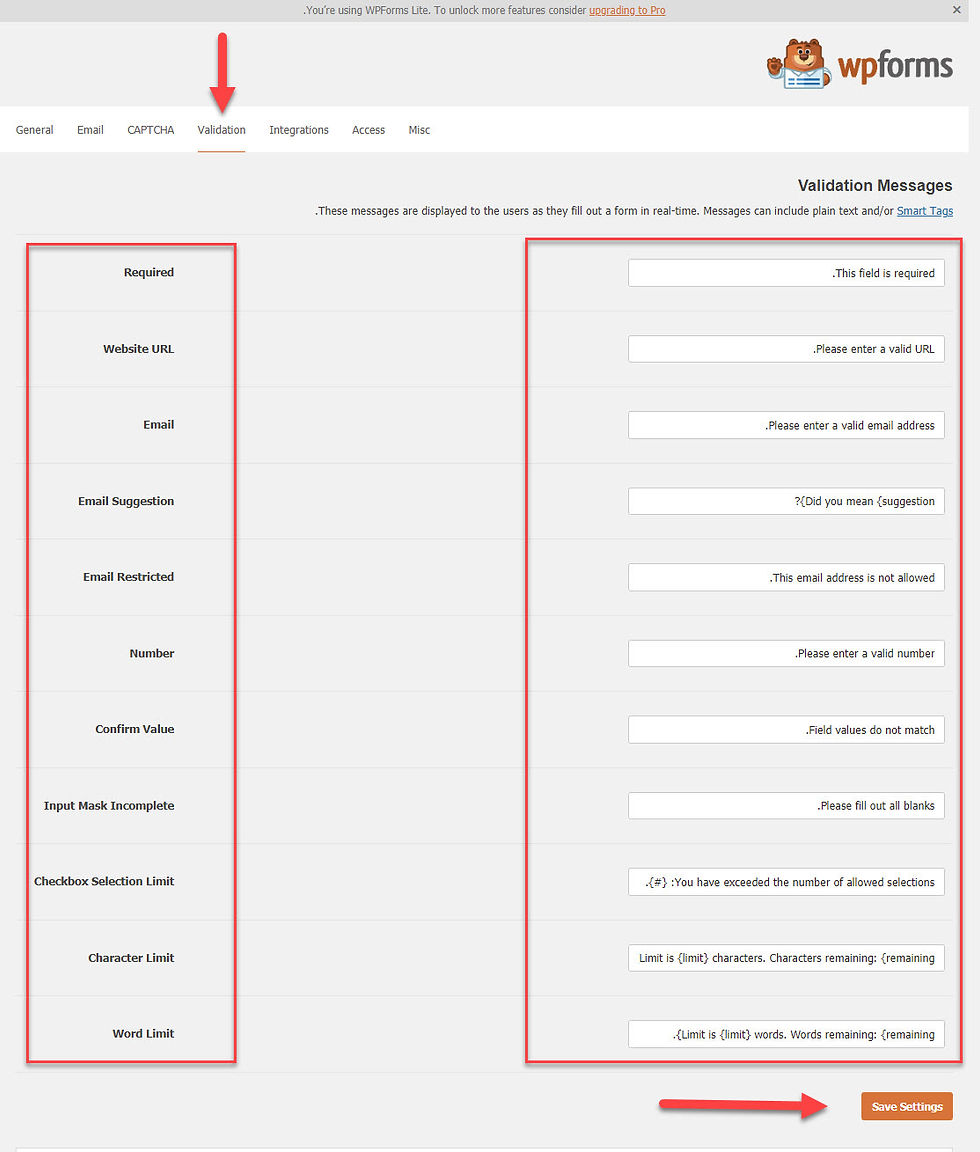Focus the Checkbox Selection Limit field
This screenshot has width=980, height=1152.
(x=786, y=882)
